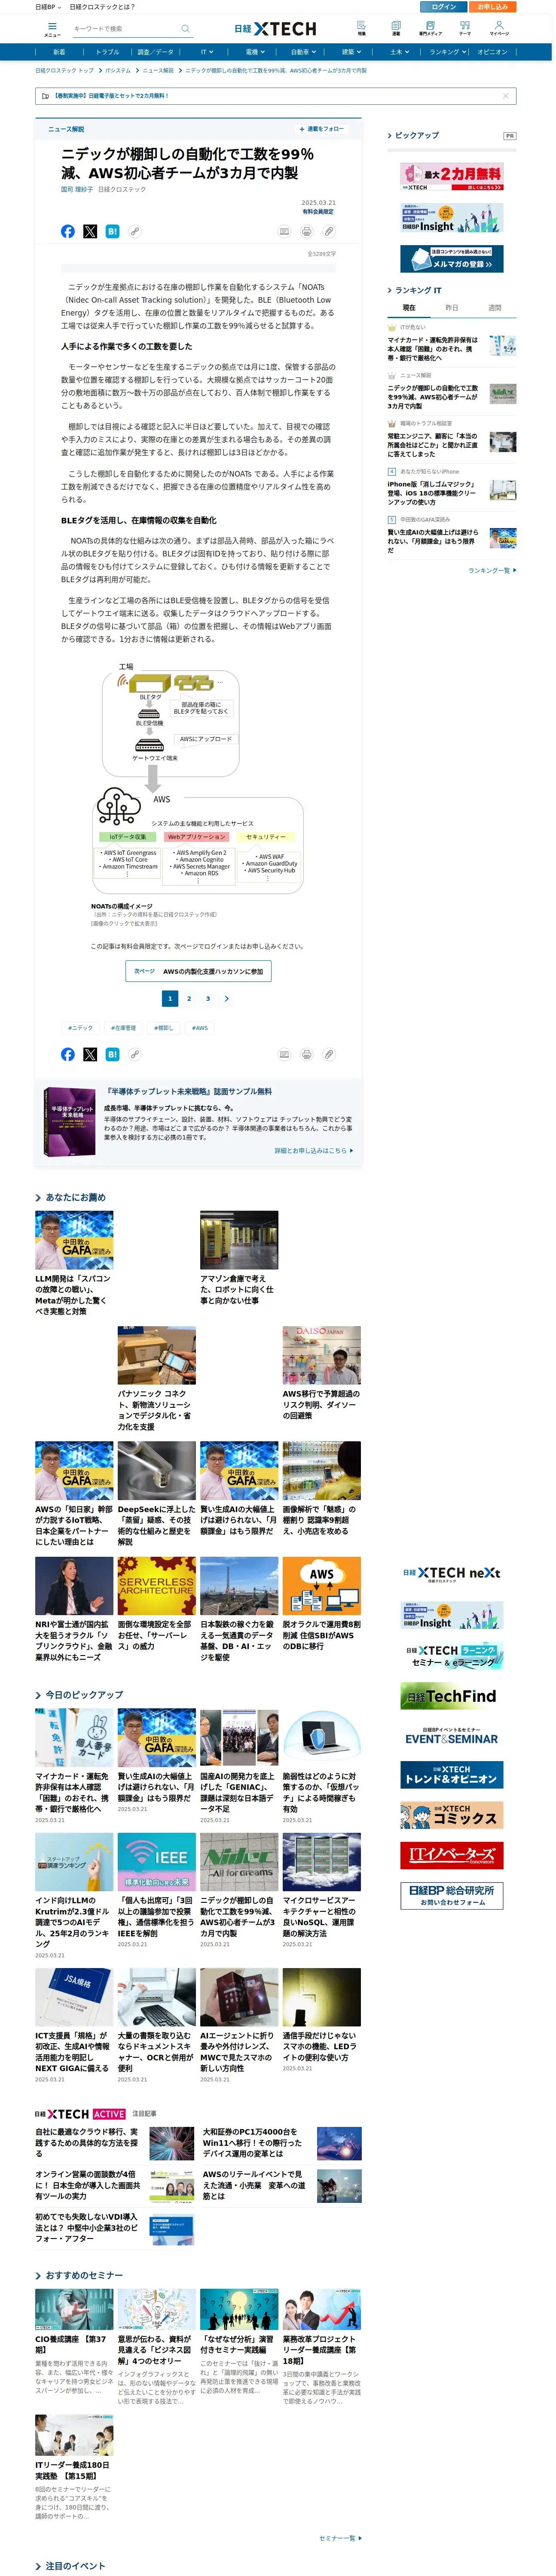Open ランキング一覧 link under ranking

(x=491, y=570)
